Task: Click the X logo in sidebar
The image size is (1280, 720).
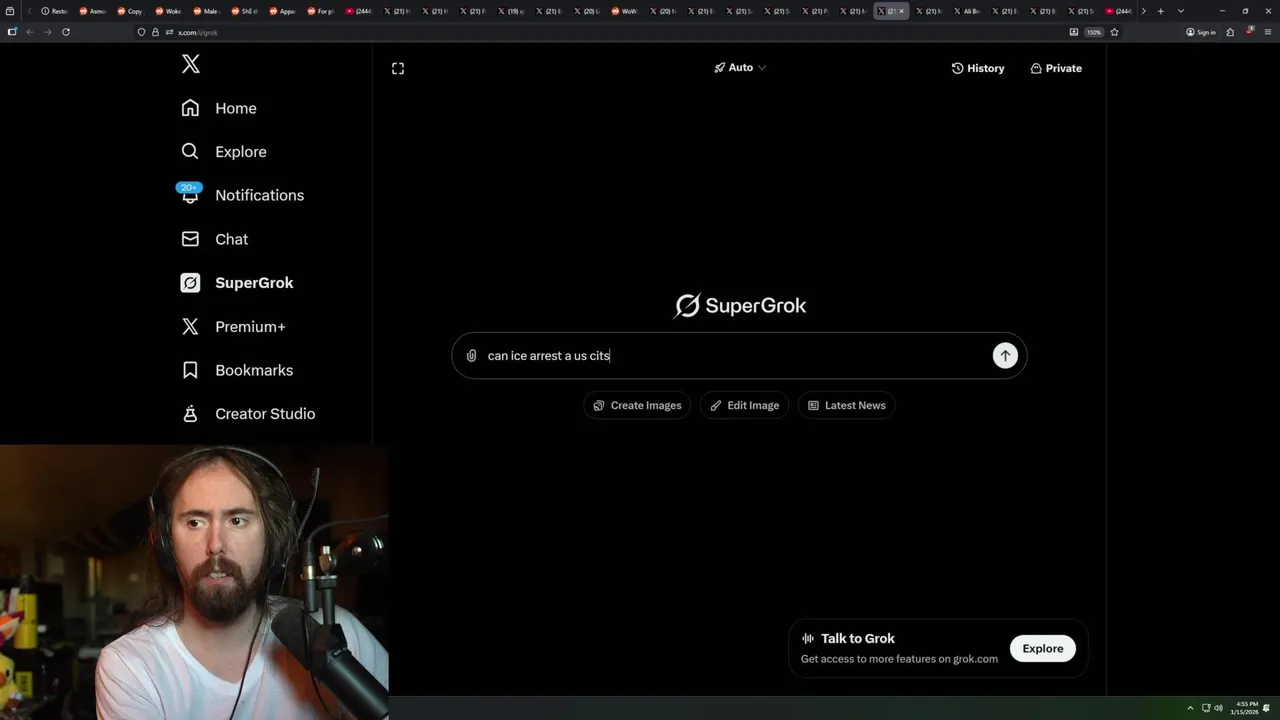Action: click(191, 65)
